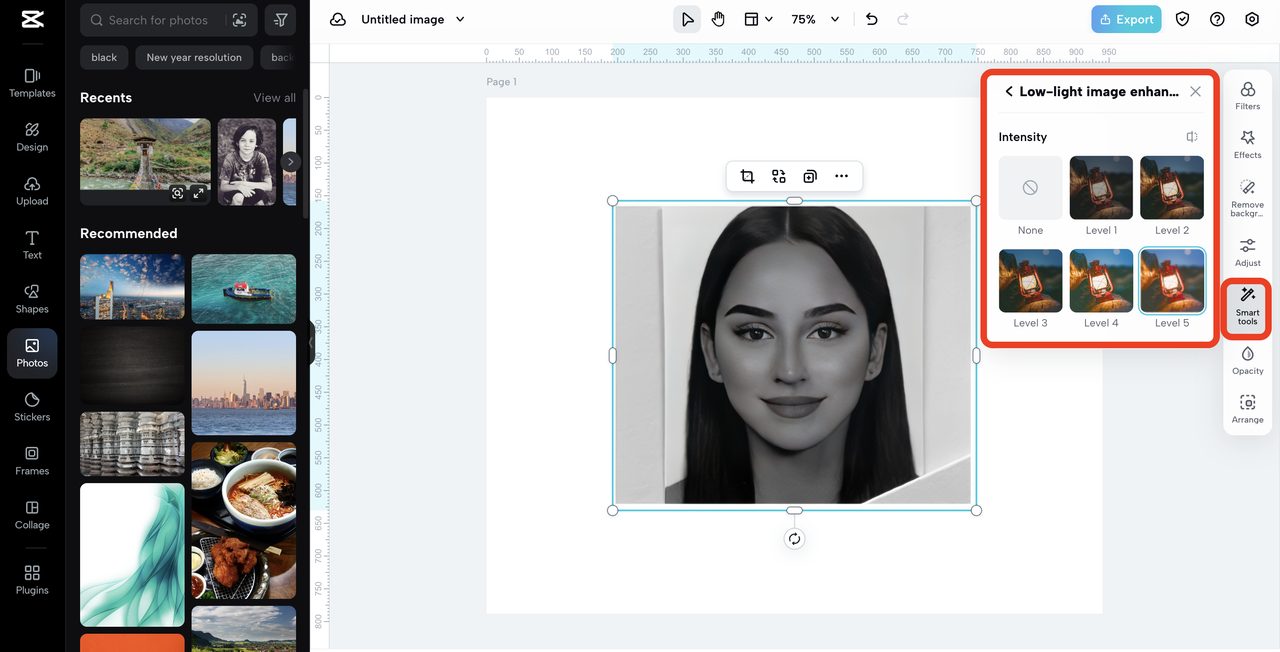Open the Stickers sidebar panel
The image size is (1280, 652).
32,407
